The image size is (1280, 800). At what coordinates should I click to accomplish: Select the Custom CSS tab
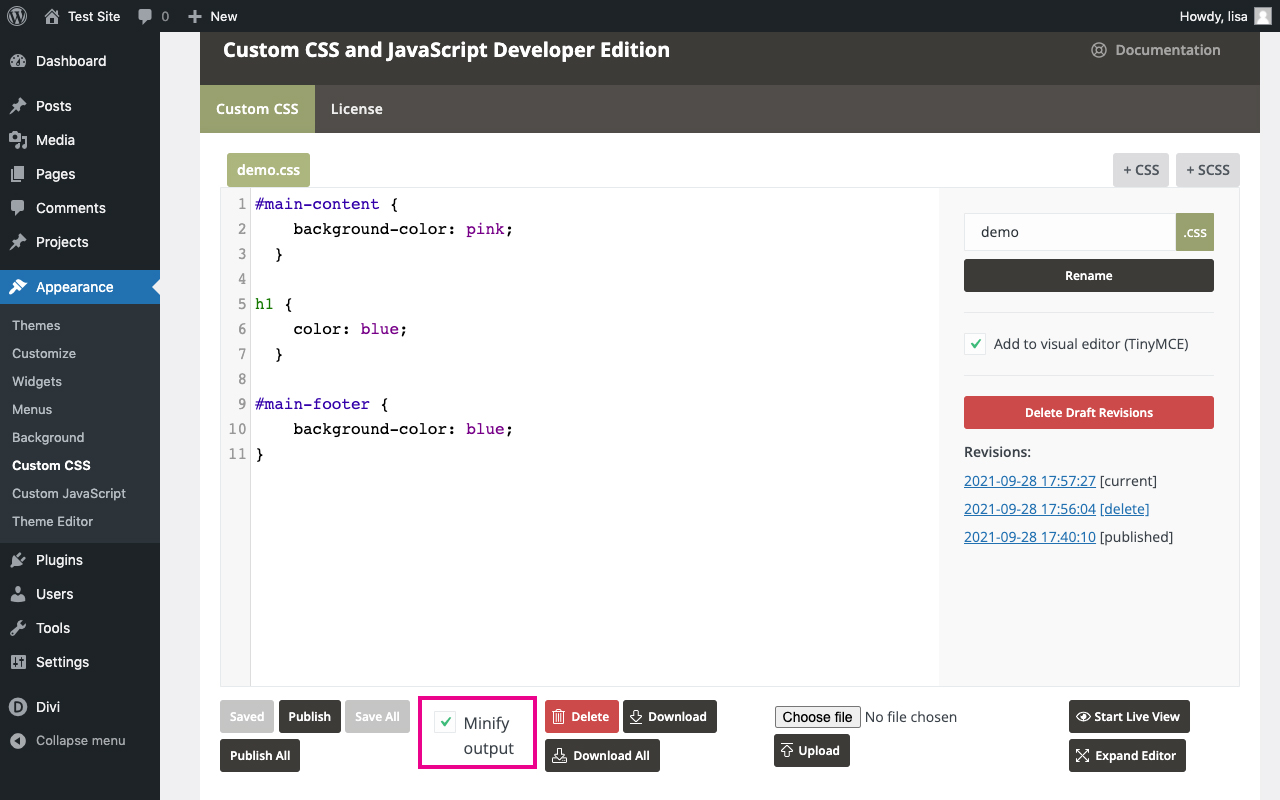click(257, 109)
